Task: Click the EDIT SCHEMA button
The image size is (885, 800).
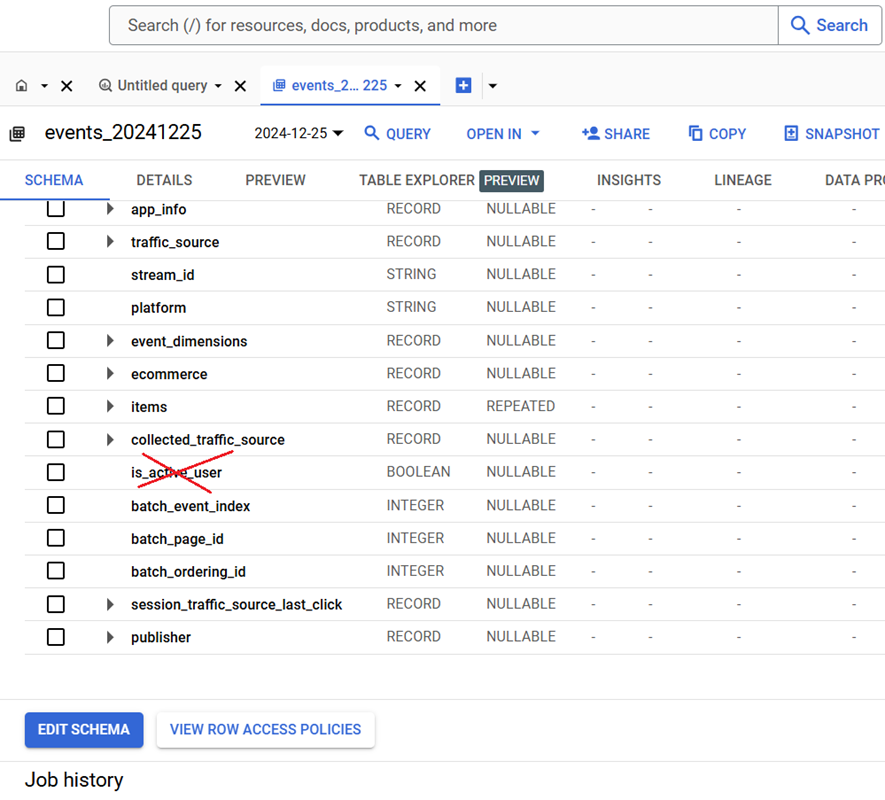Action: pos(84,730)
